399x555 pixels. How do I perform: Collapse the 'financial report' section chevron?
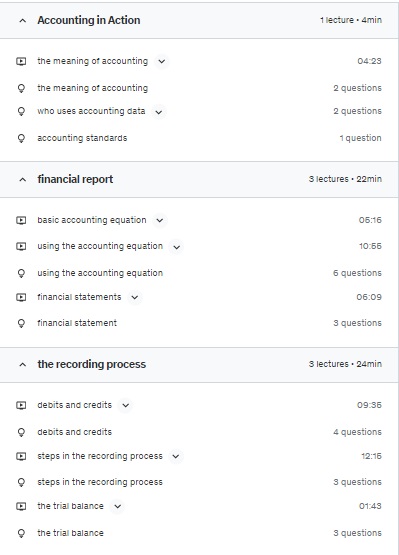coord(23,179)
